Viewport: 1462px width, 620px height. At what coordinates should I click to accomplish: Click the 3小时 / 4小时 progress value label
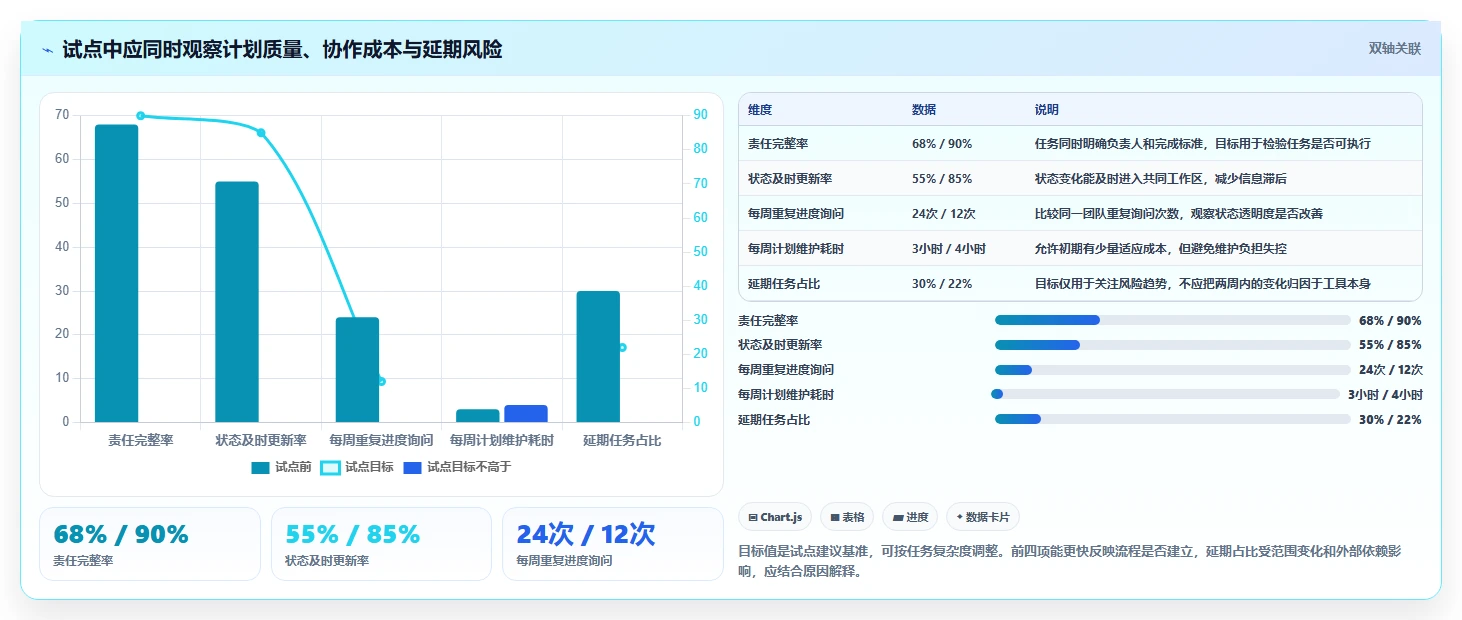[1385, 394]
